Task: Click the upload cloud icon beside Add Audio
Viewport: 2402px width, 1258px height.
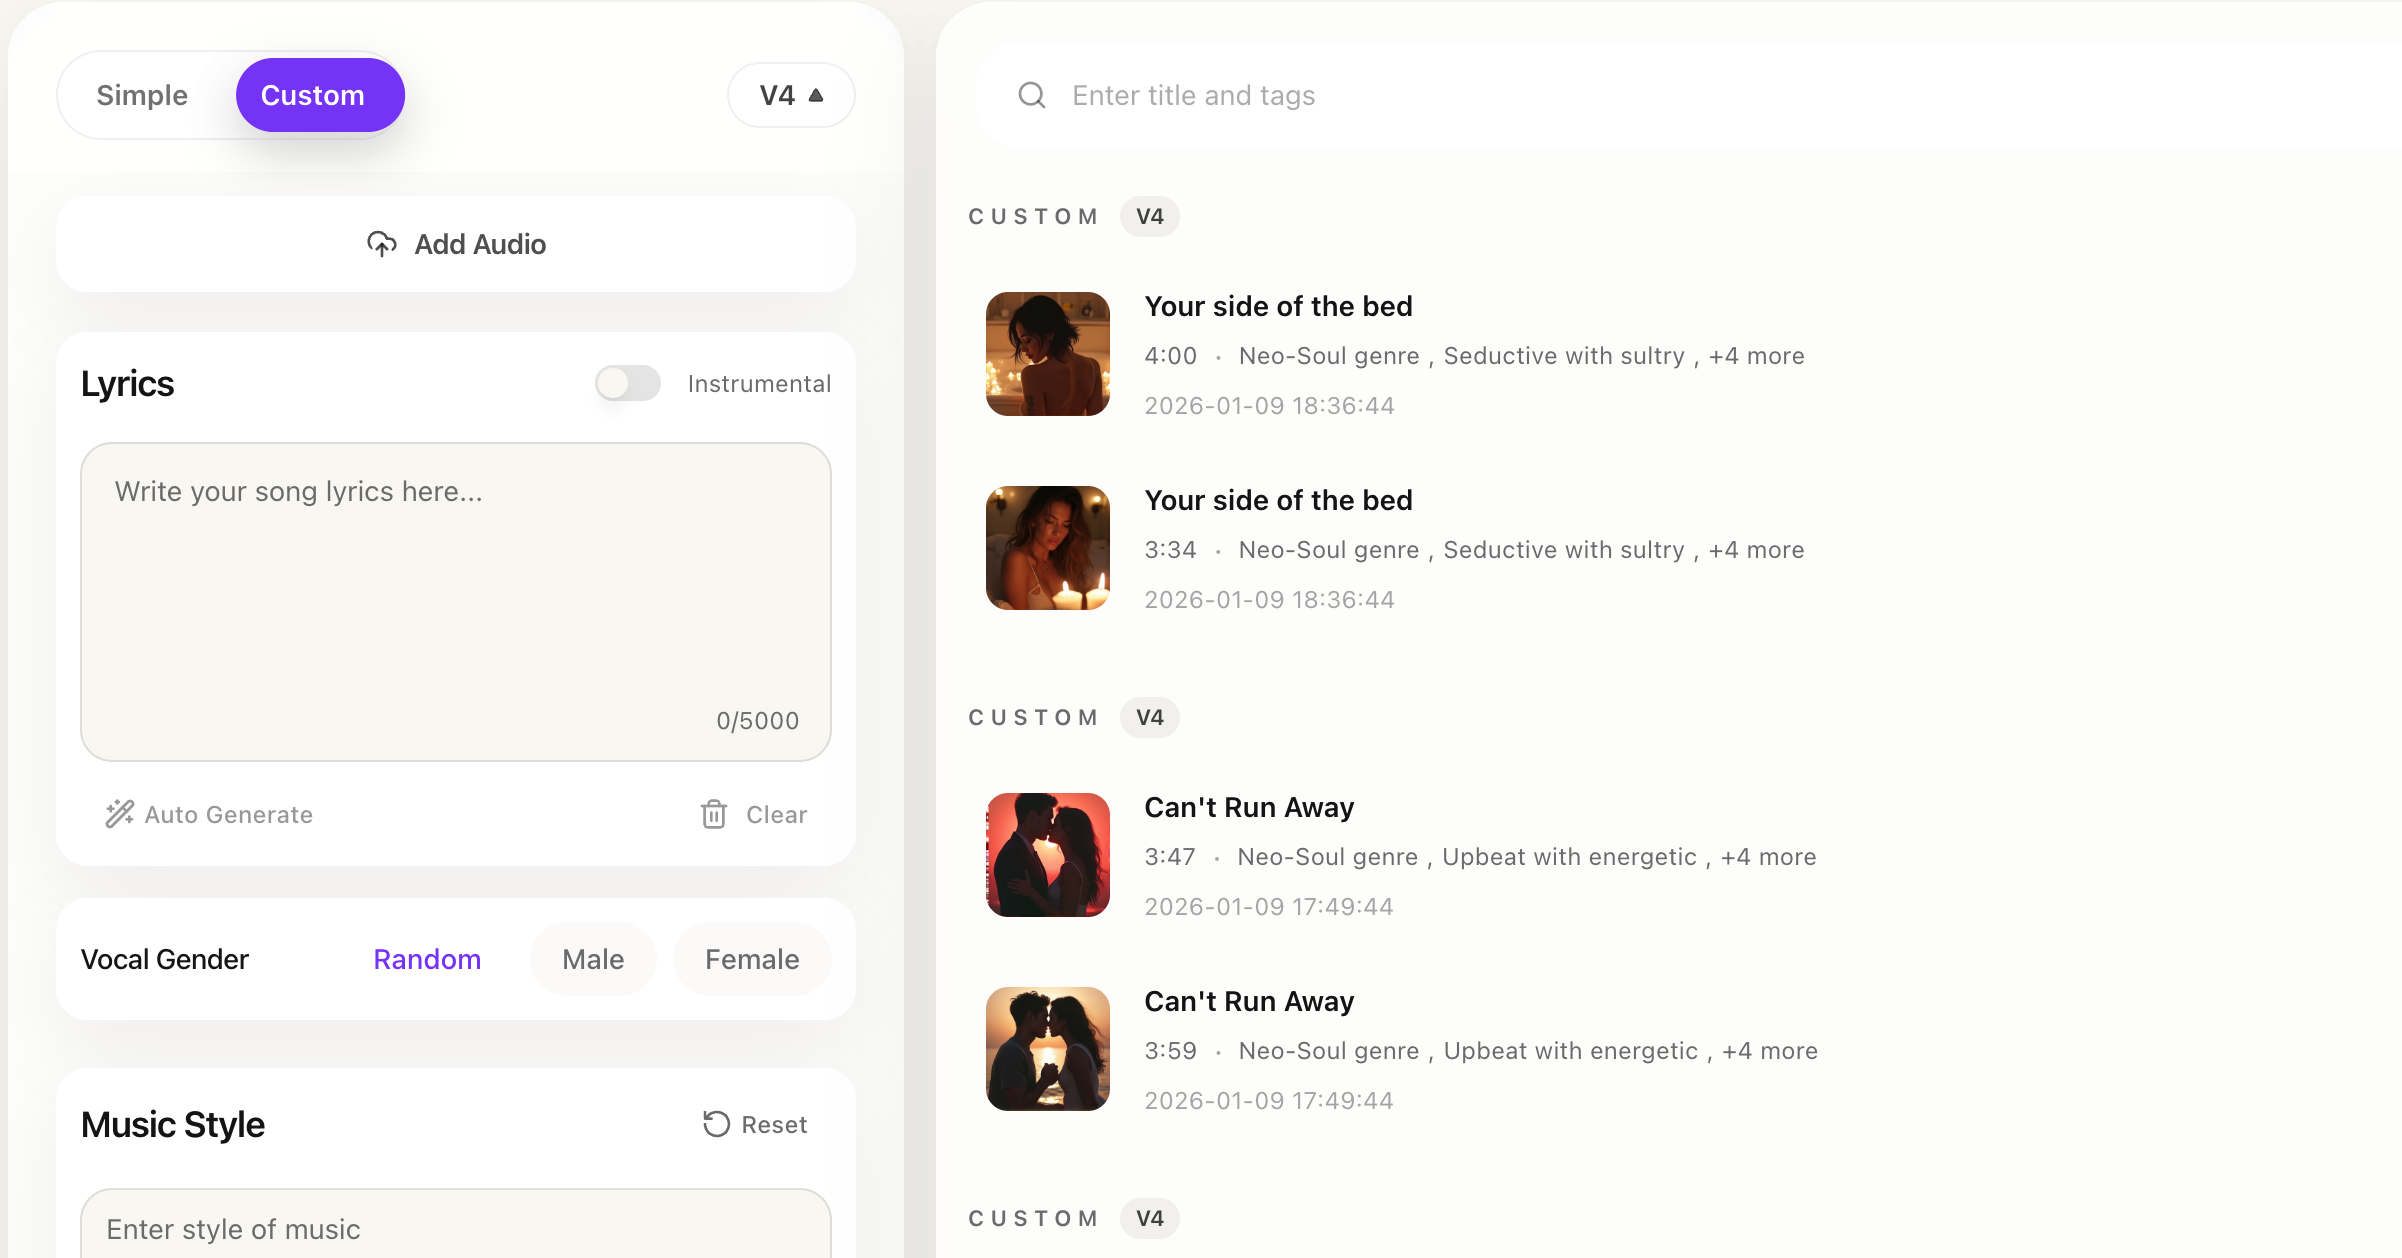Action: [382, 244]
